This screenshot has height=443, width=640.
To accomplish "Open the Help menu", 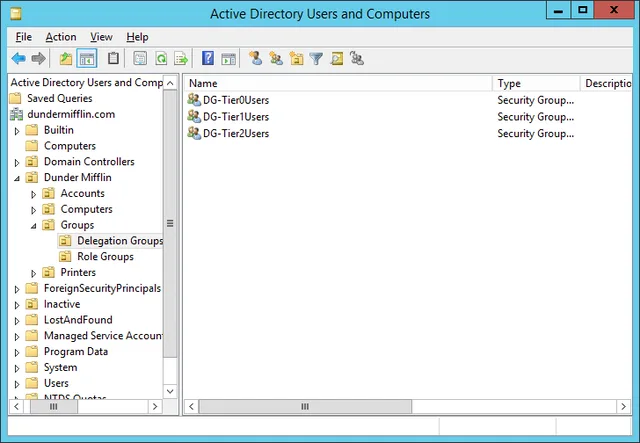I will click(x=137, y=37).
